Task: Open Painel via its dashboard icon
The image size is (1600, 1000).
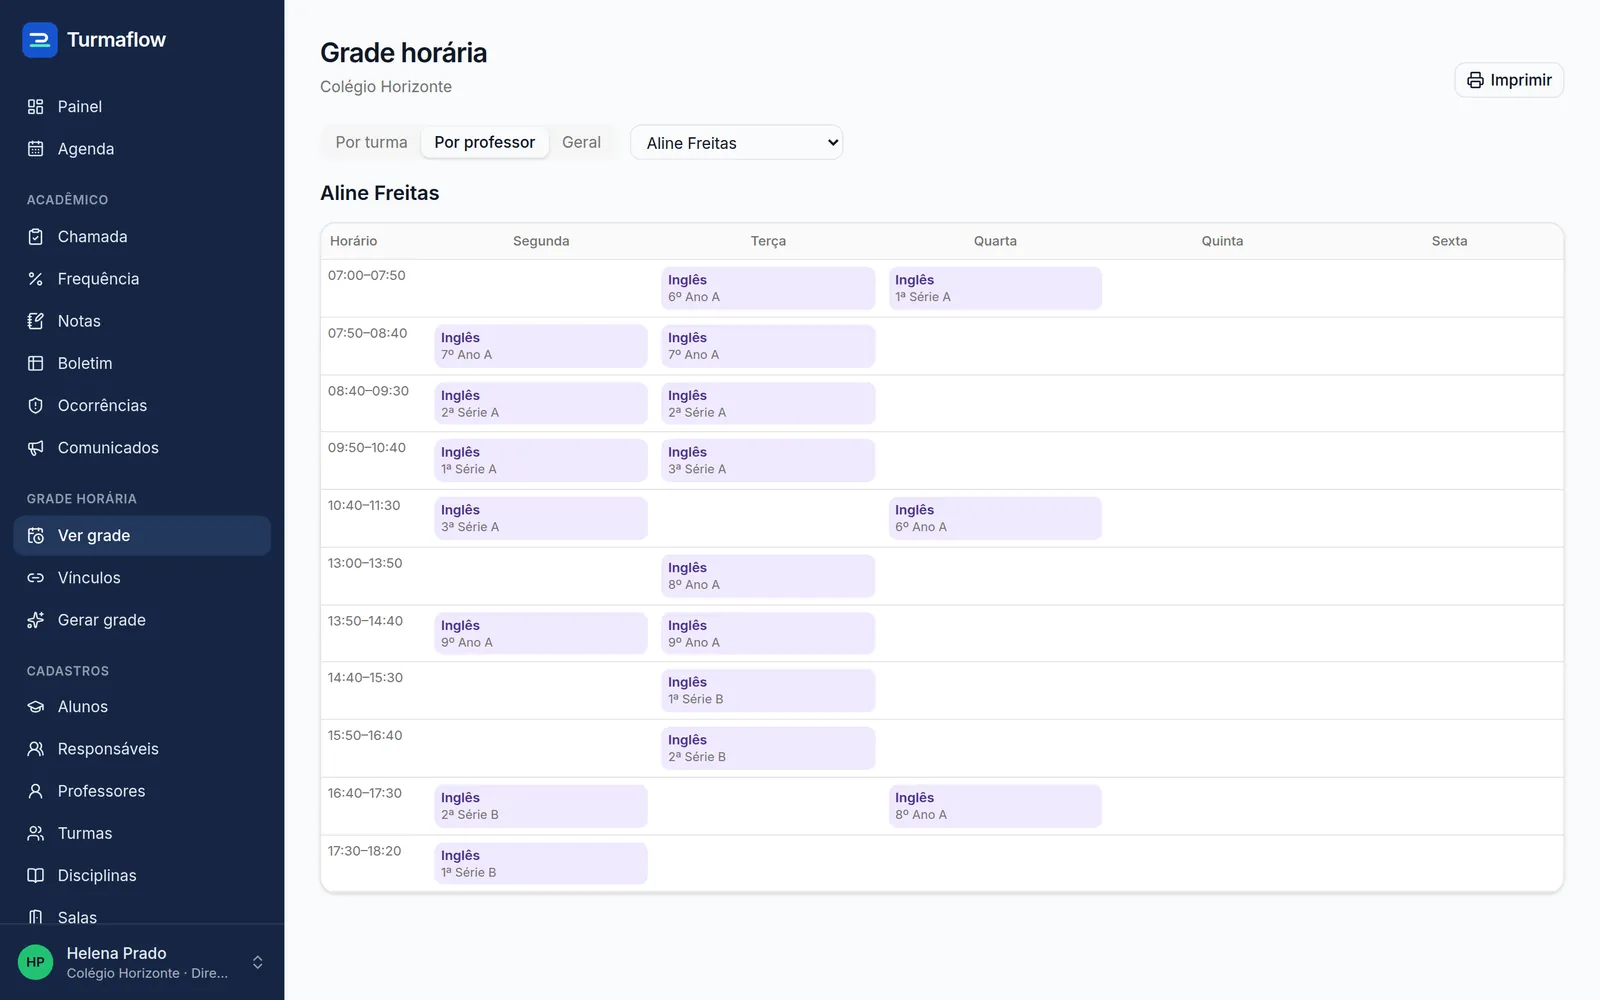Action: [36, 107]
